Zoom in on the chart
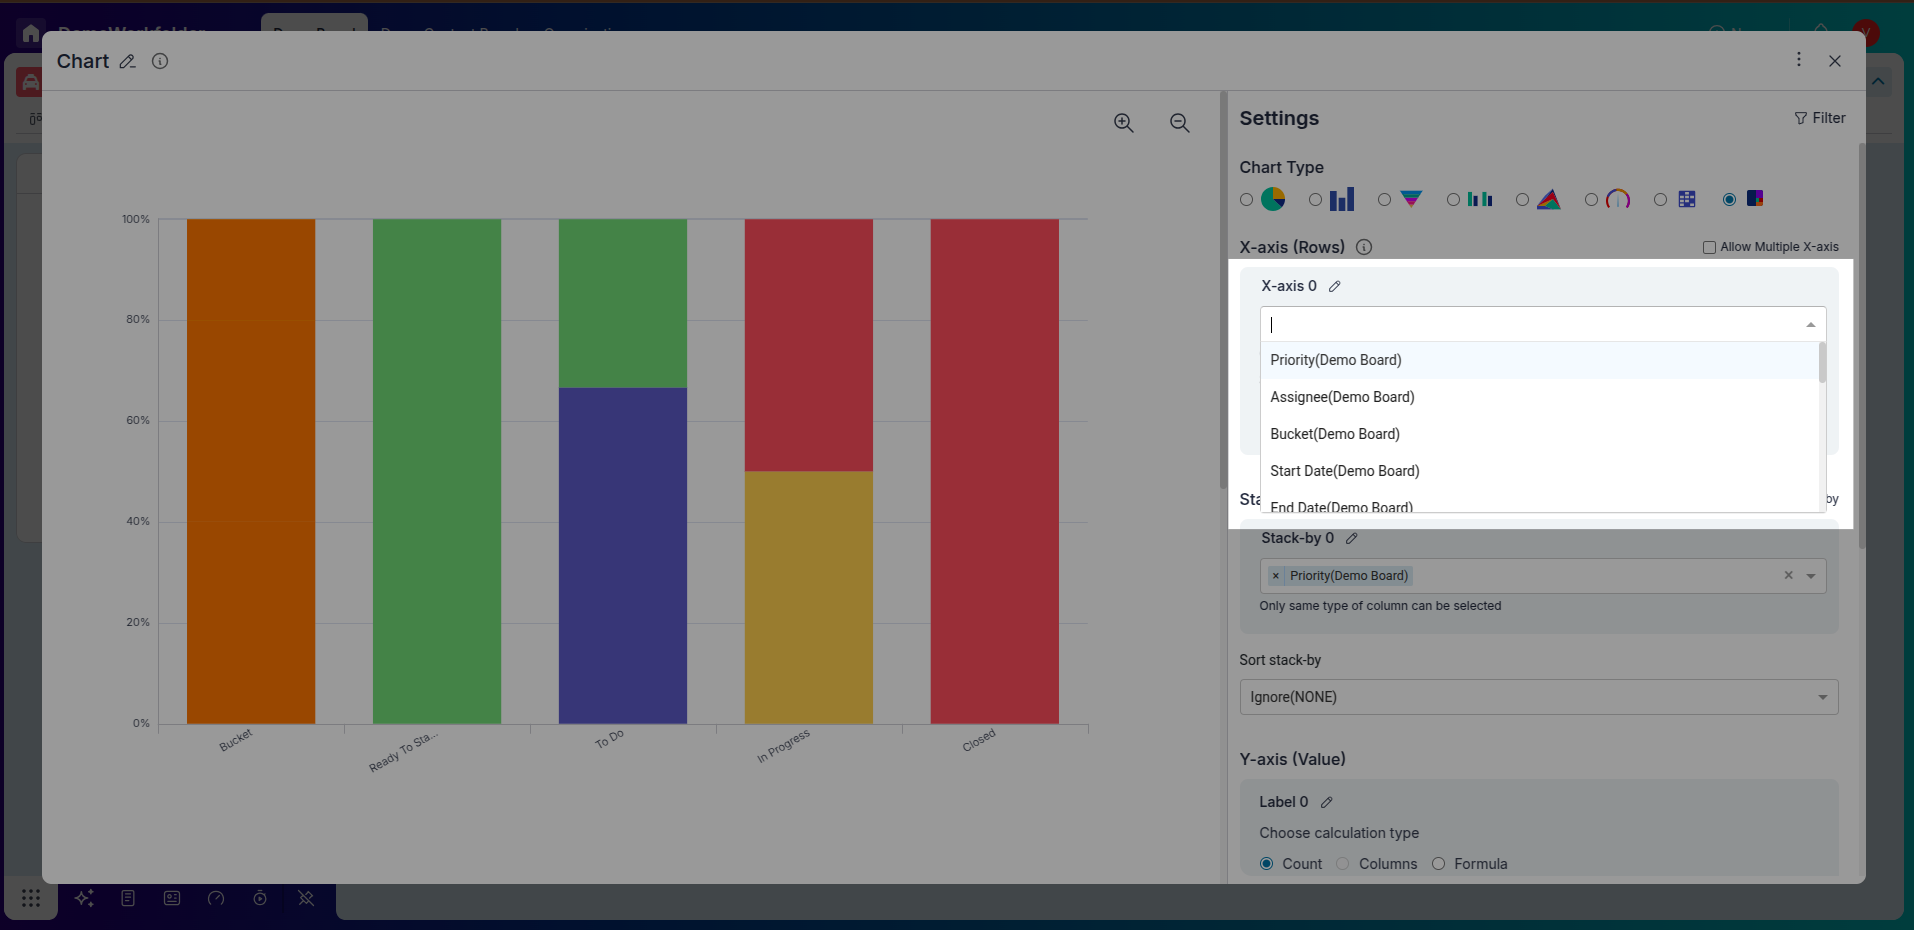Screen dimensions: 1914x930 tap(1124, 122)
